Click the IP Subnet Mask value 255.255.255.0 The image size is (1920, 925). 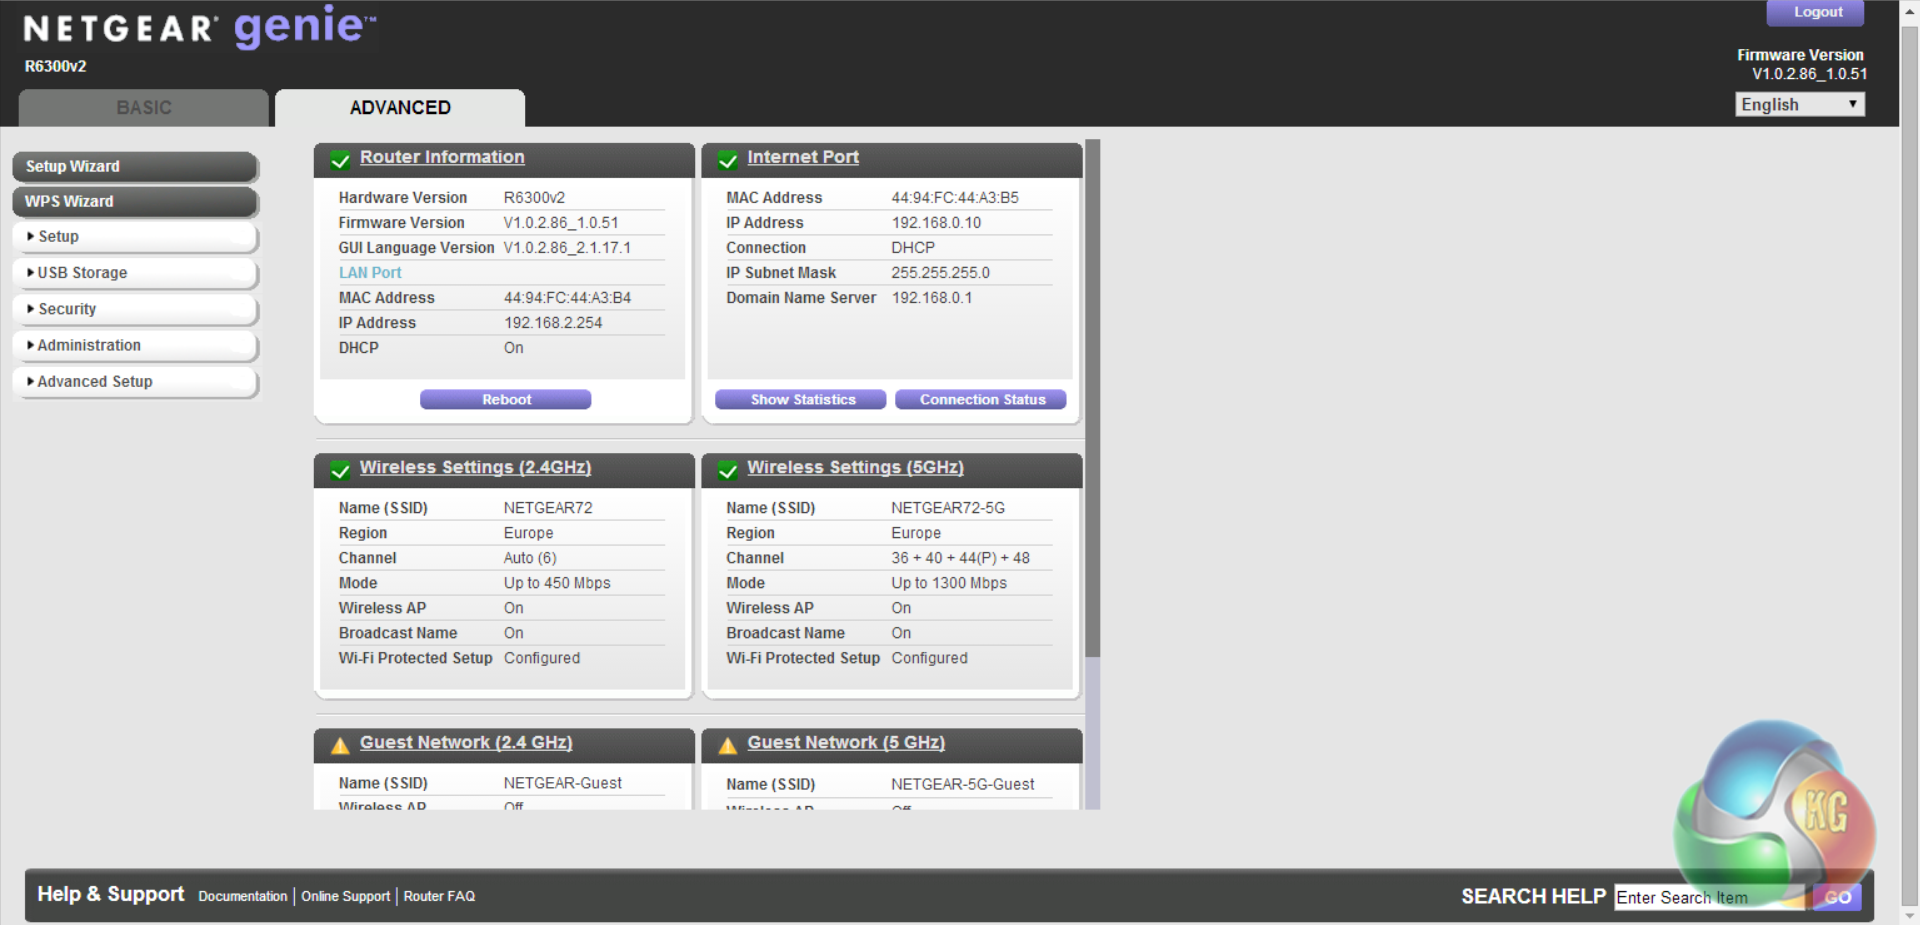[x=940, y=273]
